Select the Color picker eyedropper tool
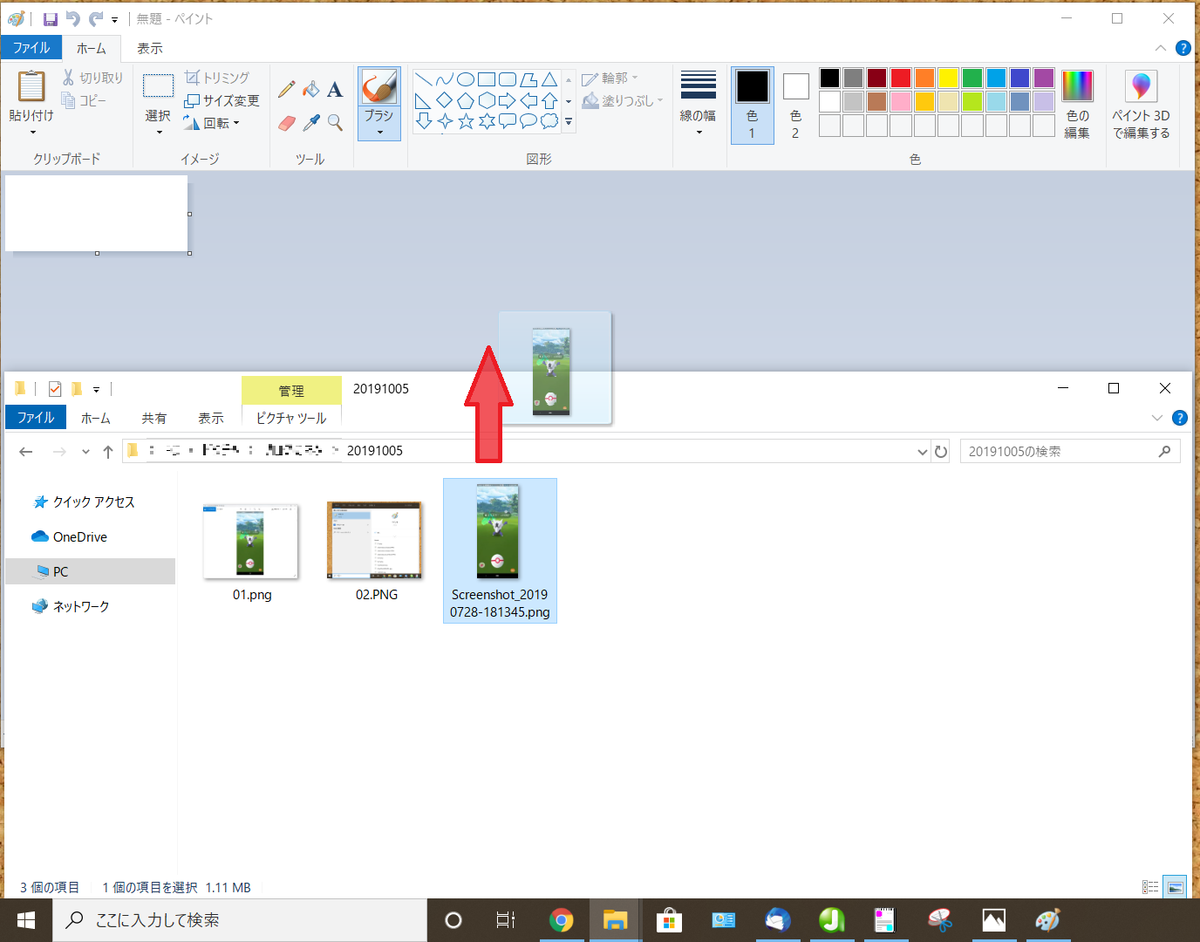The height and width of the screenshot is (942, 1200). click(x=310, y=123)
